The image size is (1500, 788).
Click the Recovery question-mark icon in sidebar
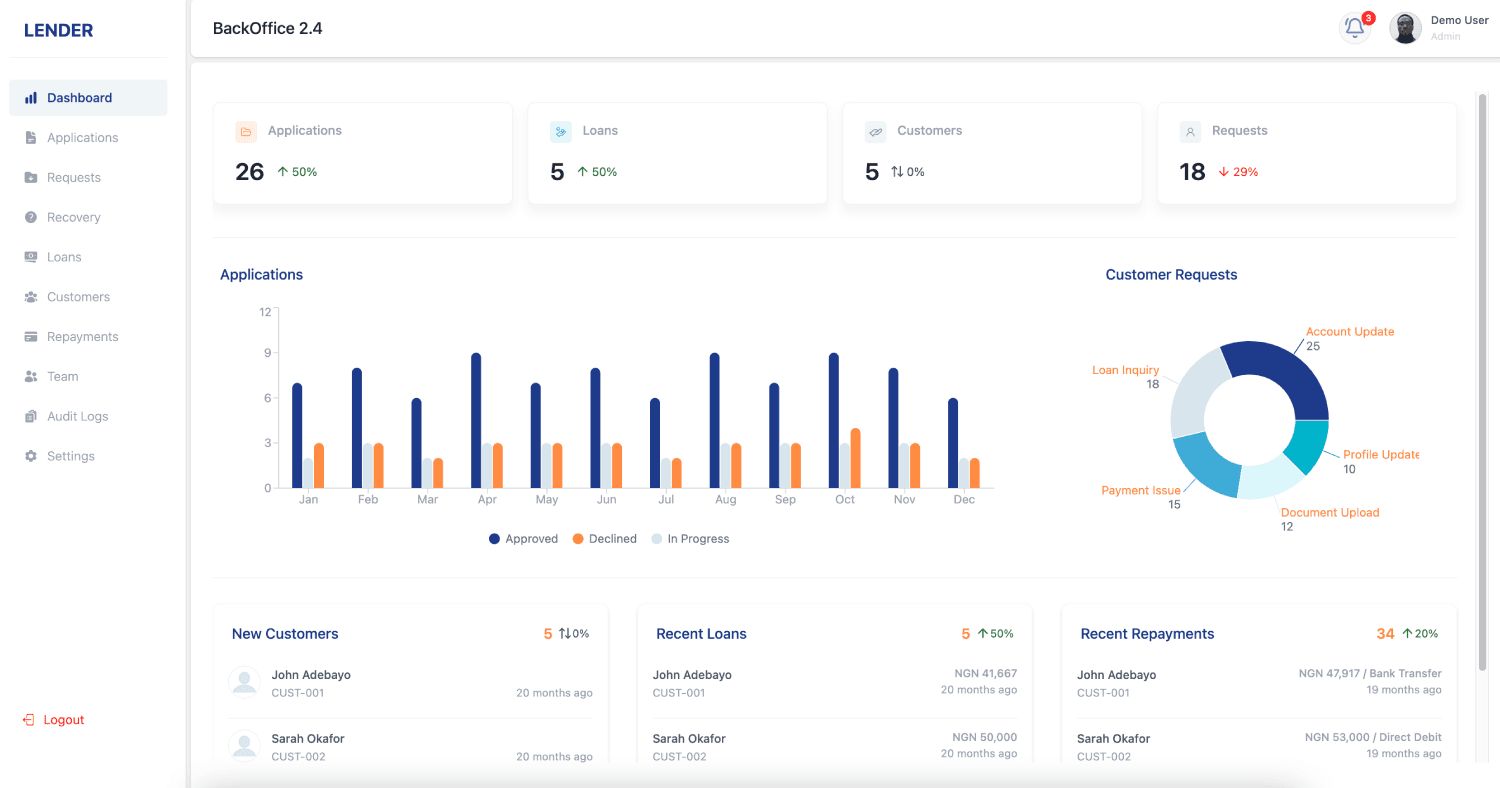(31, 217)
